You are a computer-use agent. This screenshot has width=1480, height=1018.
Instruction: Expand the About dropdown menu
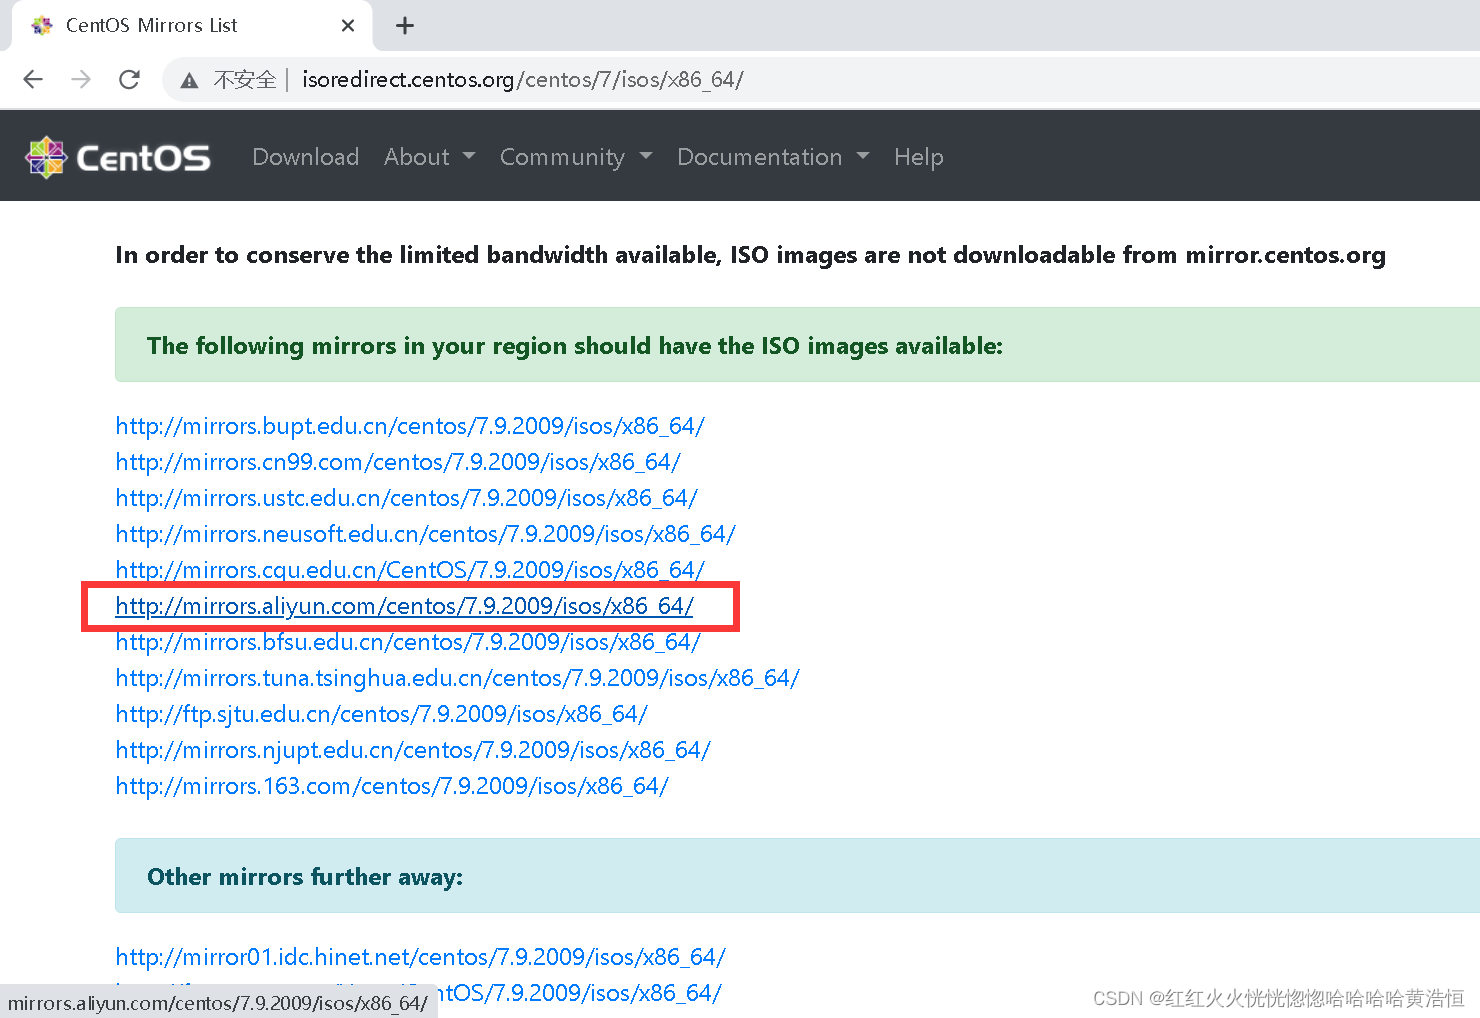pos(430,157)
